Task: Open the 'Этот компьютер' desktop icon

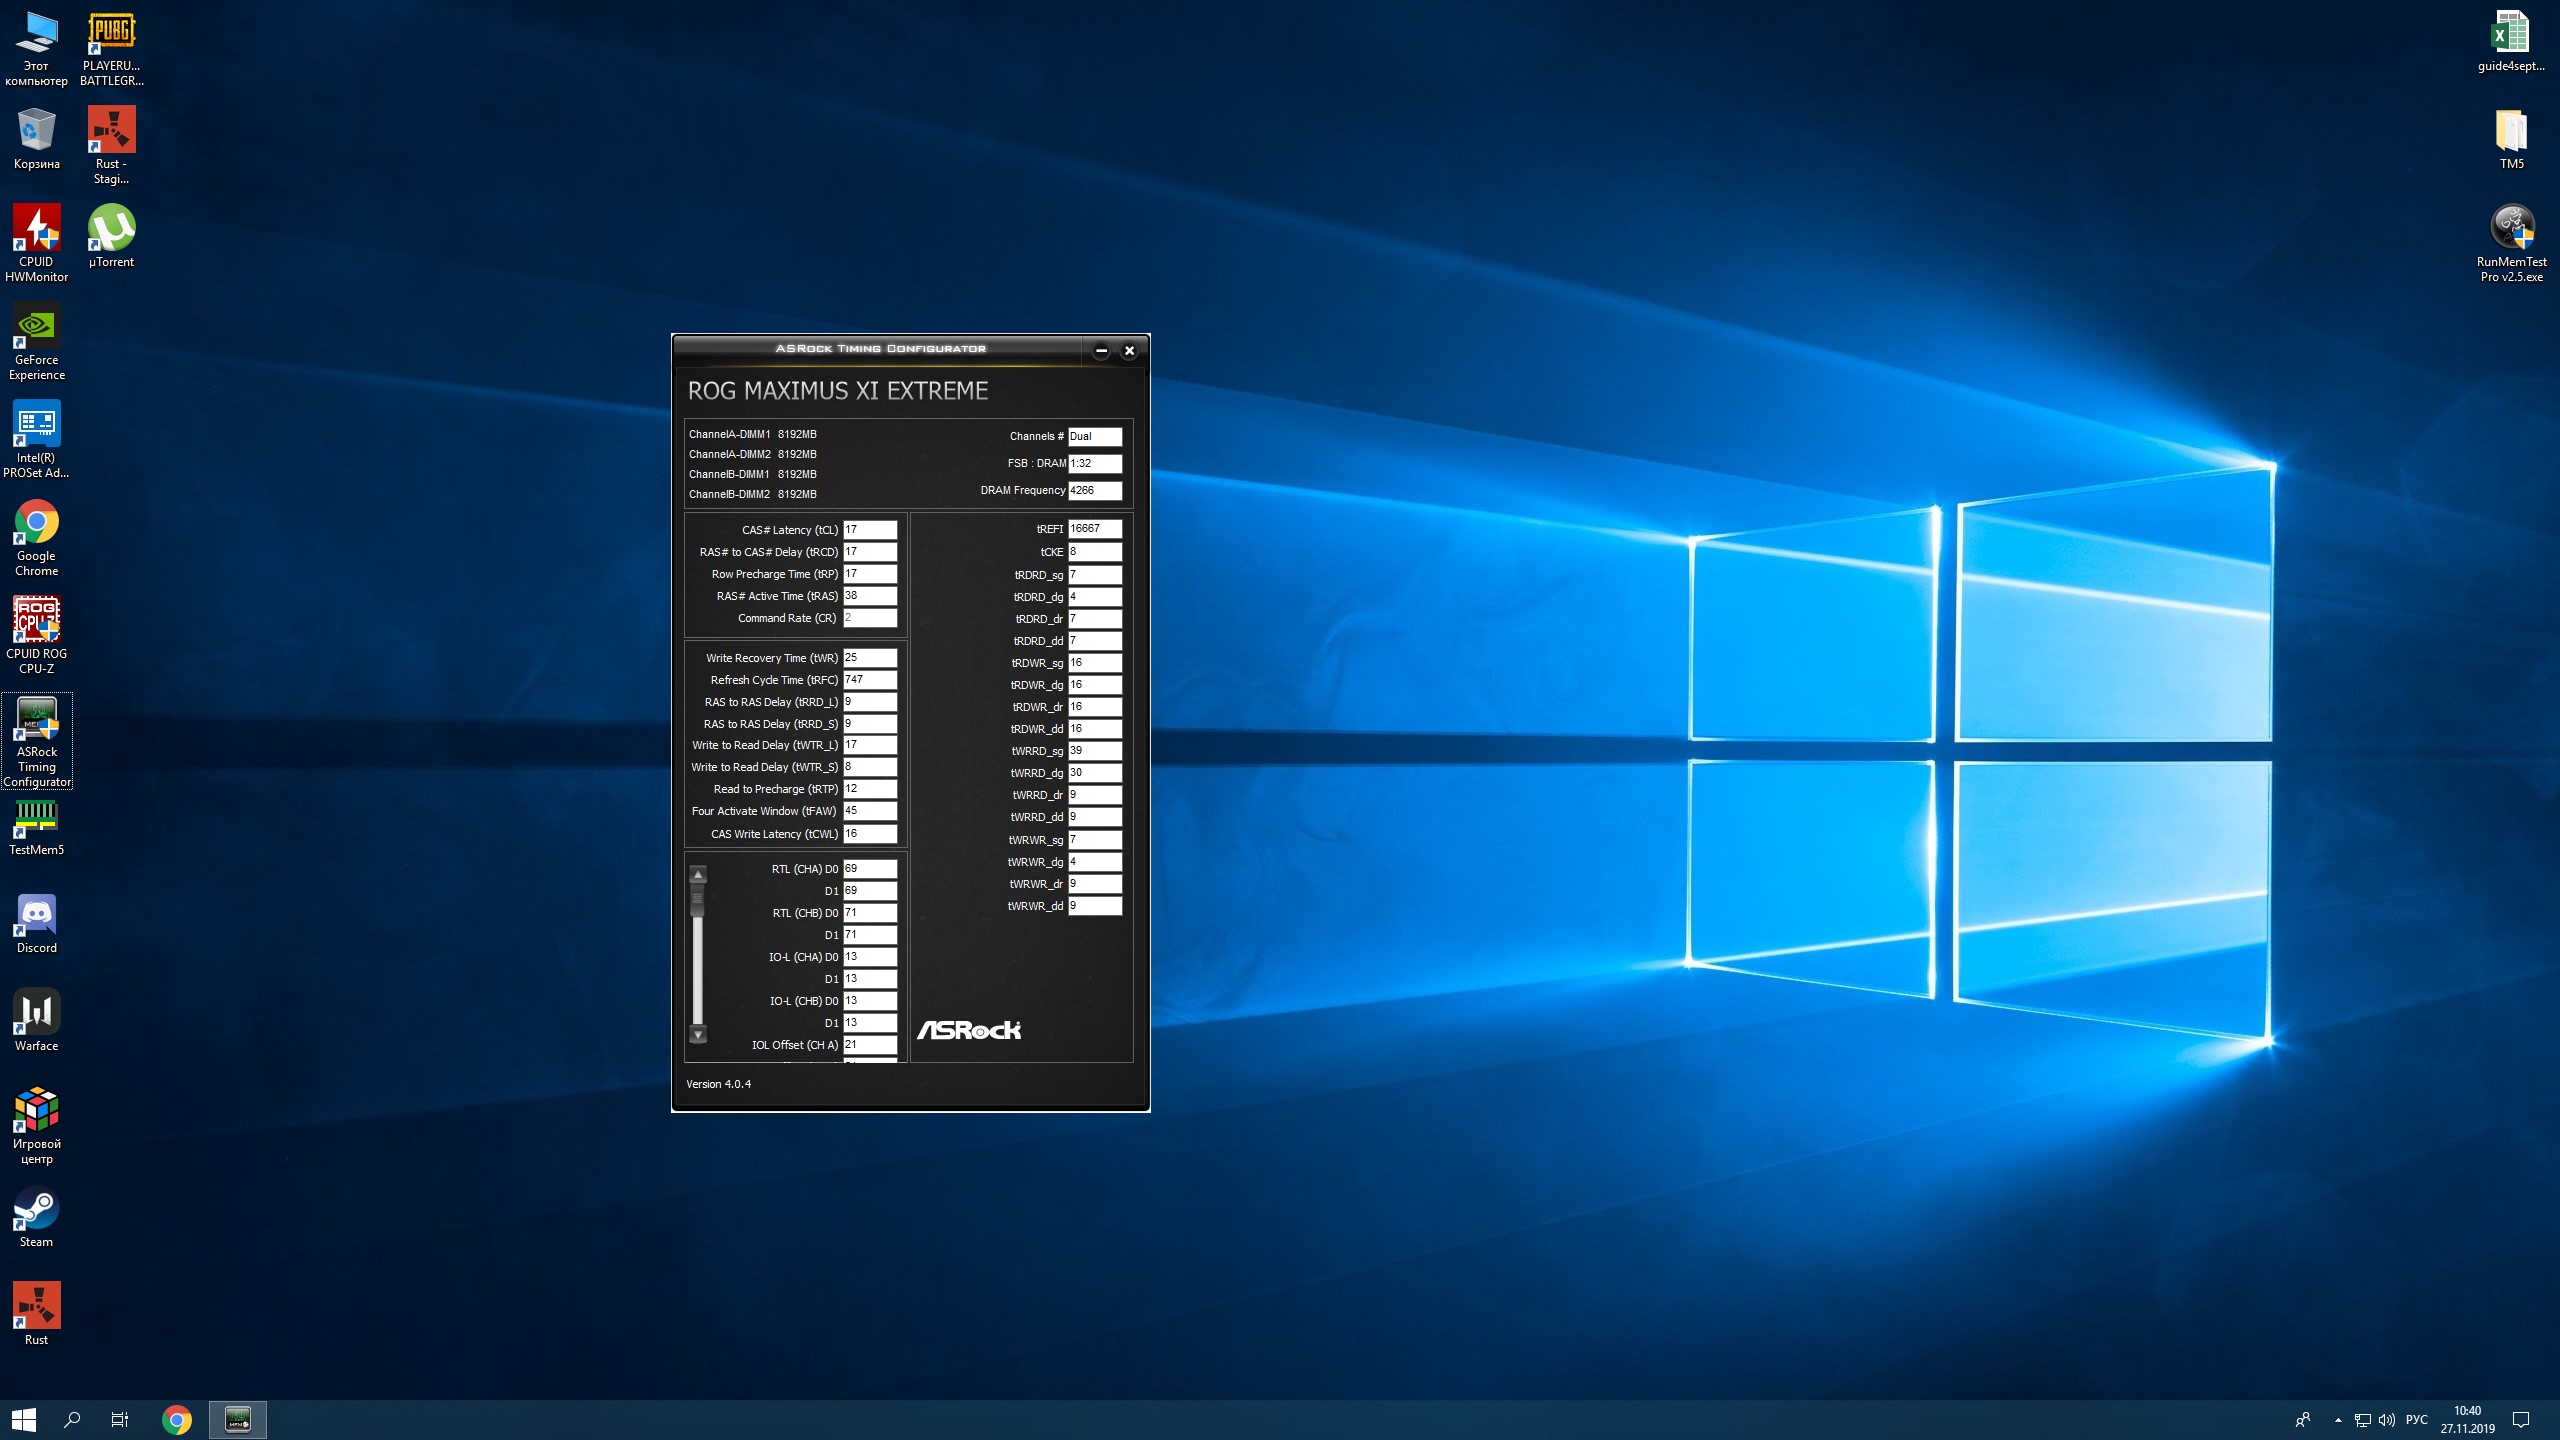Action: point(37,49)
